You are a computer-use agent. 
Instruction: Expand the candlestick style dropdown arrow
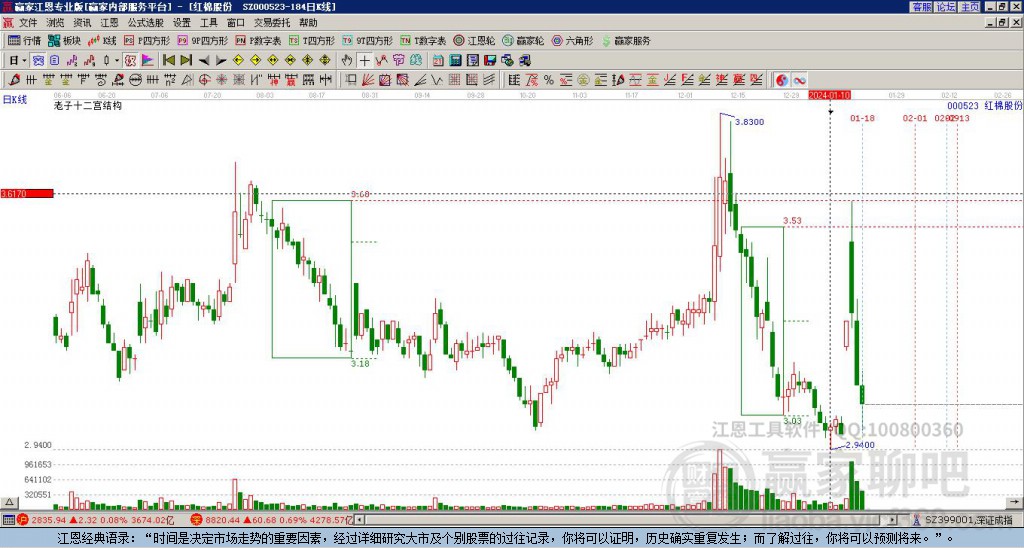pos(116,60)
